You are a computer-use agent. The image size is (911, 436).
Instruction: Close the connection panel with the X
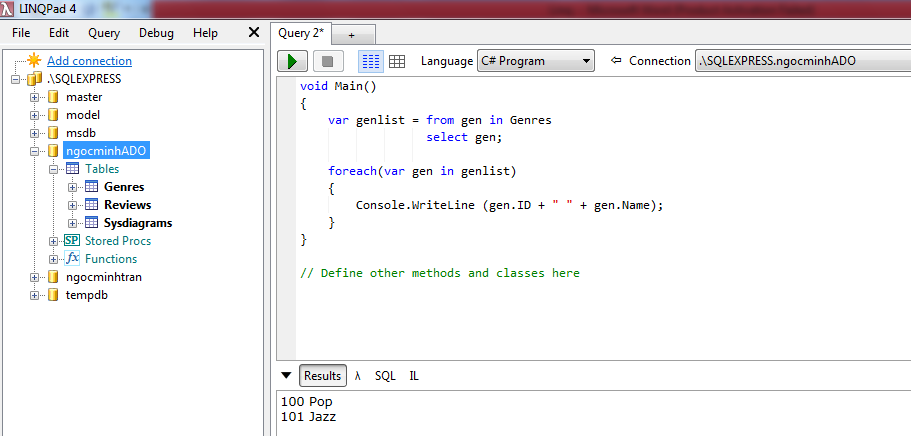click(254, 32)
